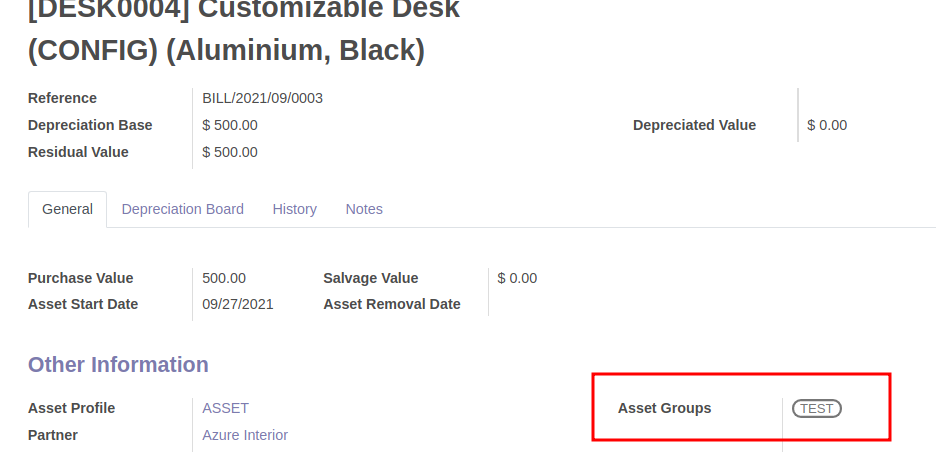Click the Purchase Value 500.00
Image resolution: width=936 pixels, height=458 pixels.
[224, 278]
